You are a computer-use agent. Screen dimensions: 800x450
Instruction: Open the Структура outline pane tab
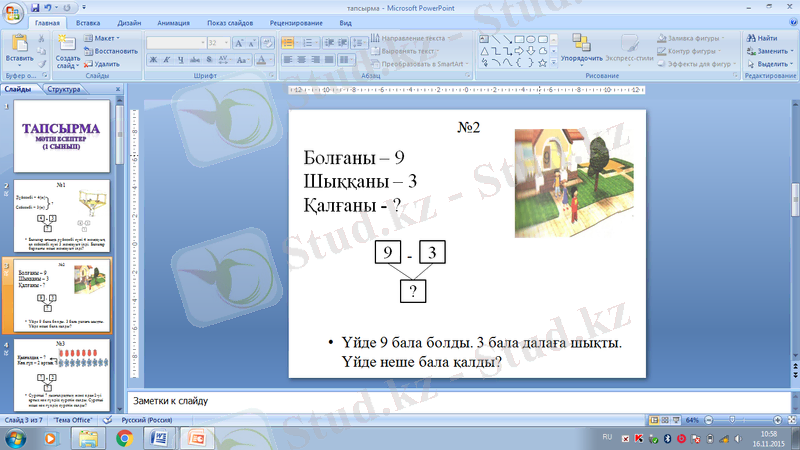point(63,90)
